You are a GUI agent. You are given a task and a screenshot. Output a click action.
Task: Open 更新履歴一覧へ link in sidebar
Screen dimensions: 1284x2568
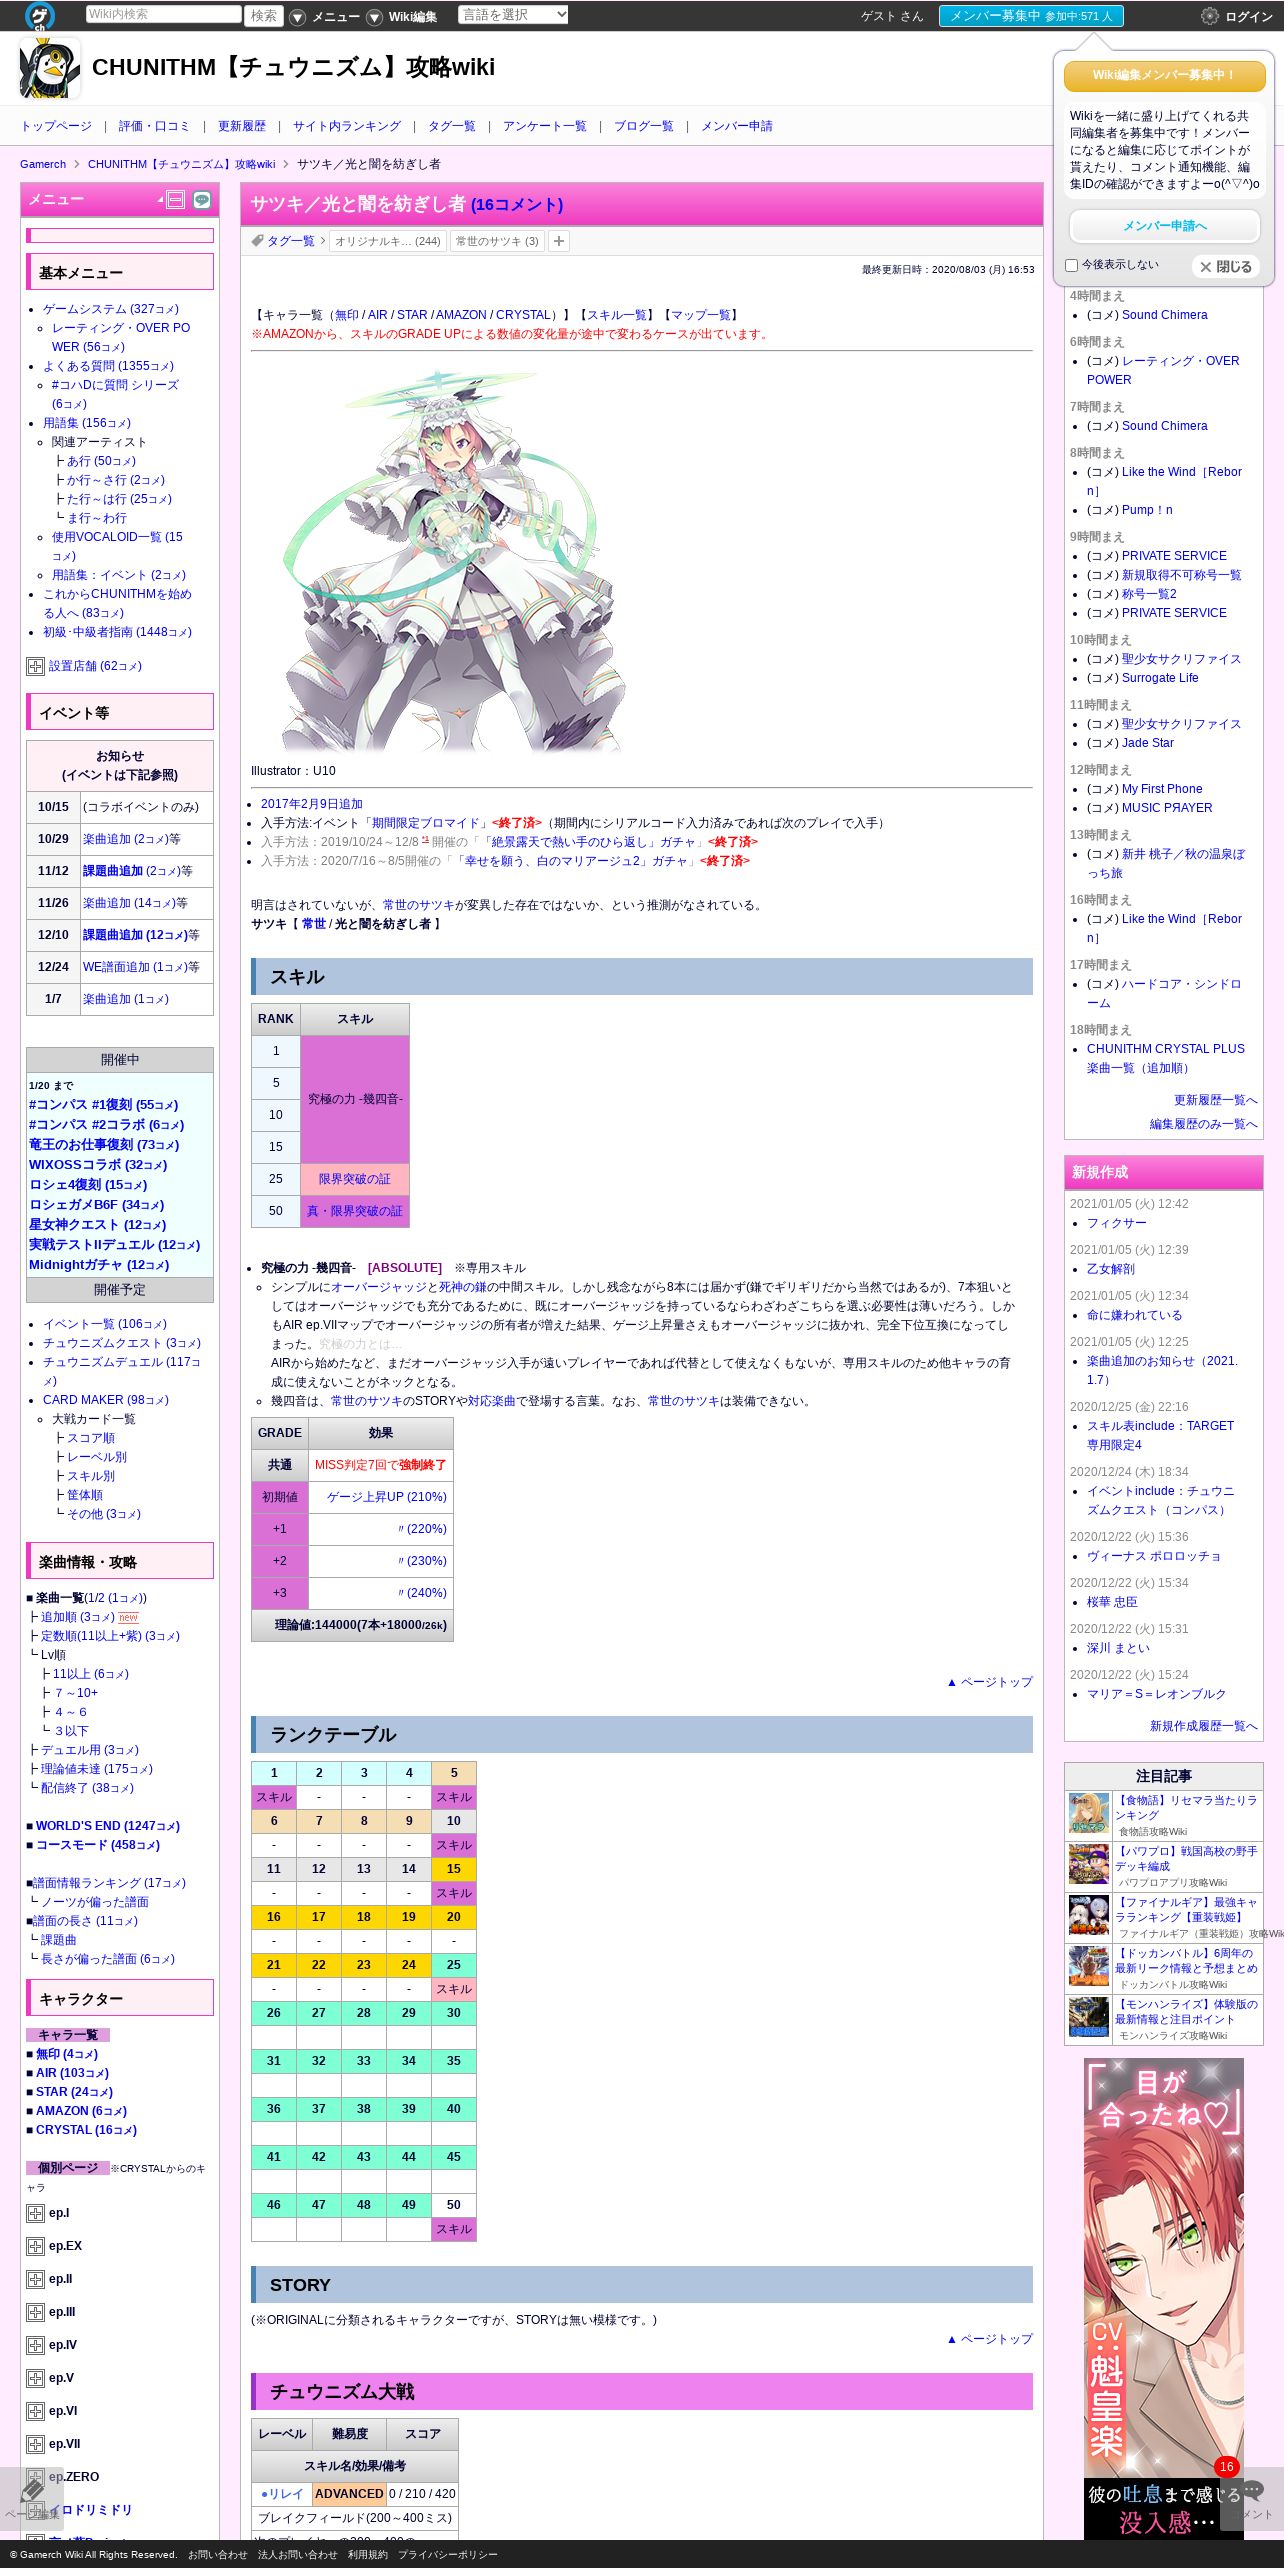pos(1215,1100)
